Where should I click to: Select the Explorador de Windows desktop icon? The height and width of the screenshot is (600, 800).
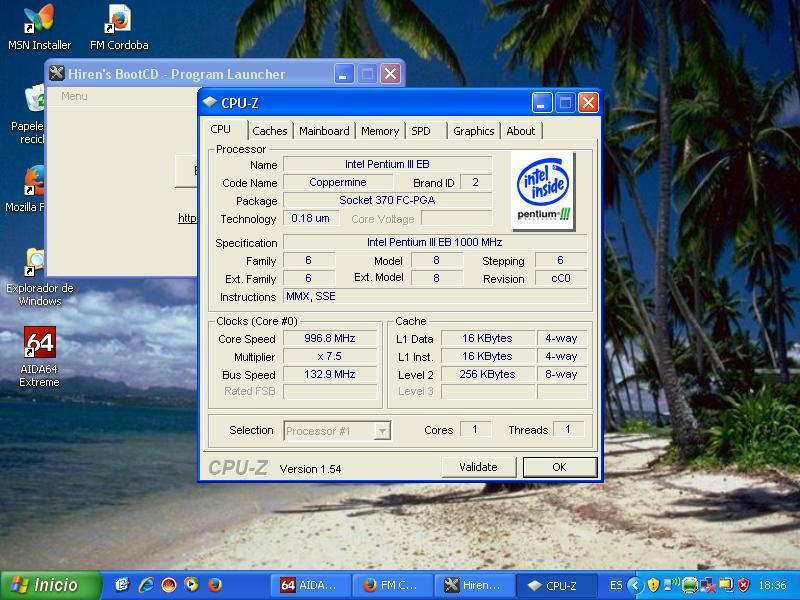(x=39, y=277)
